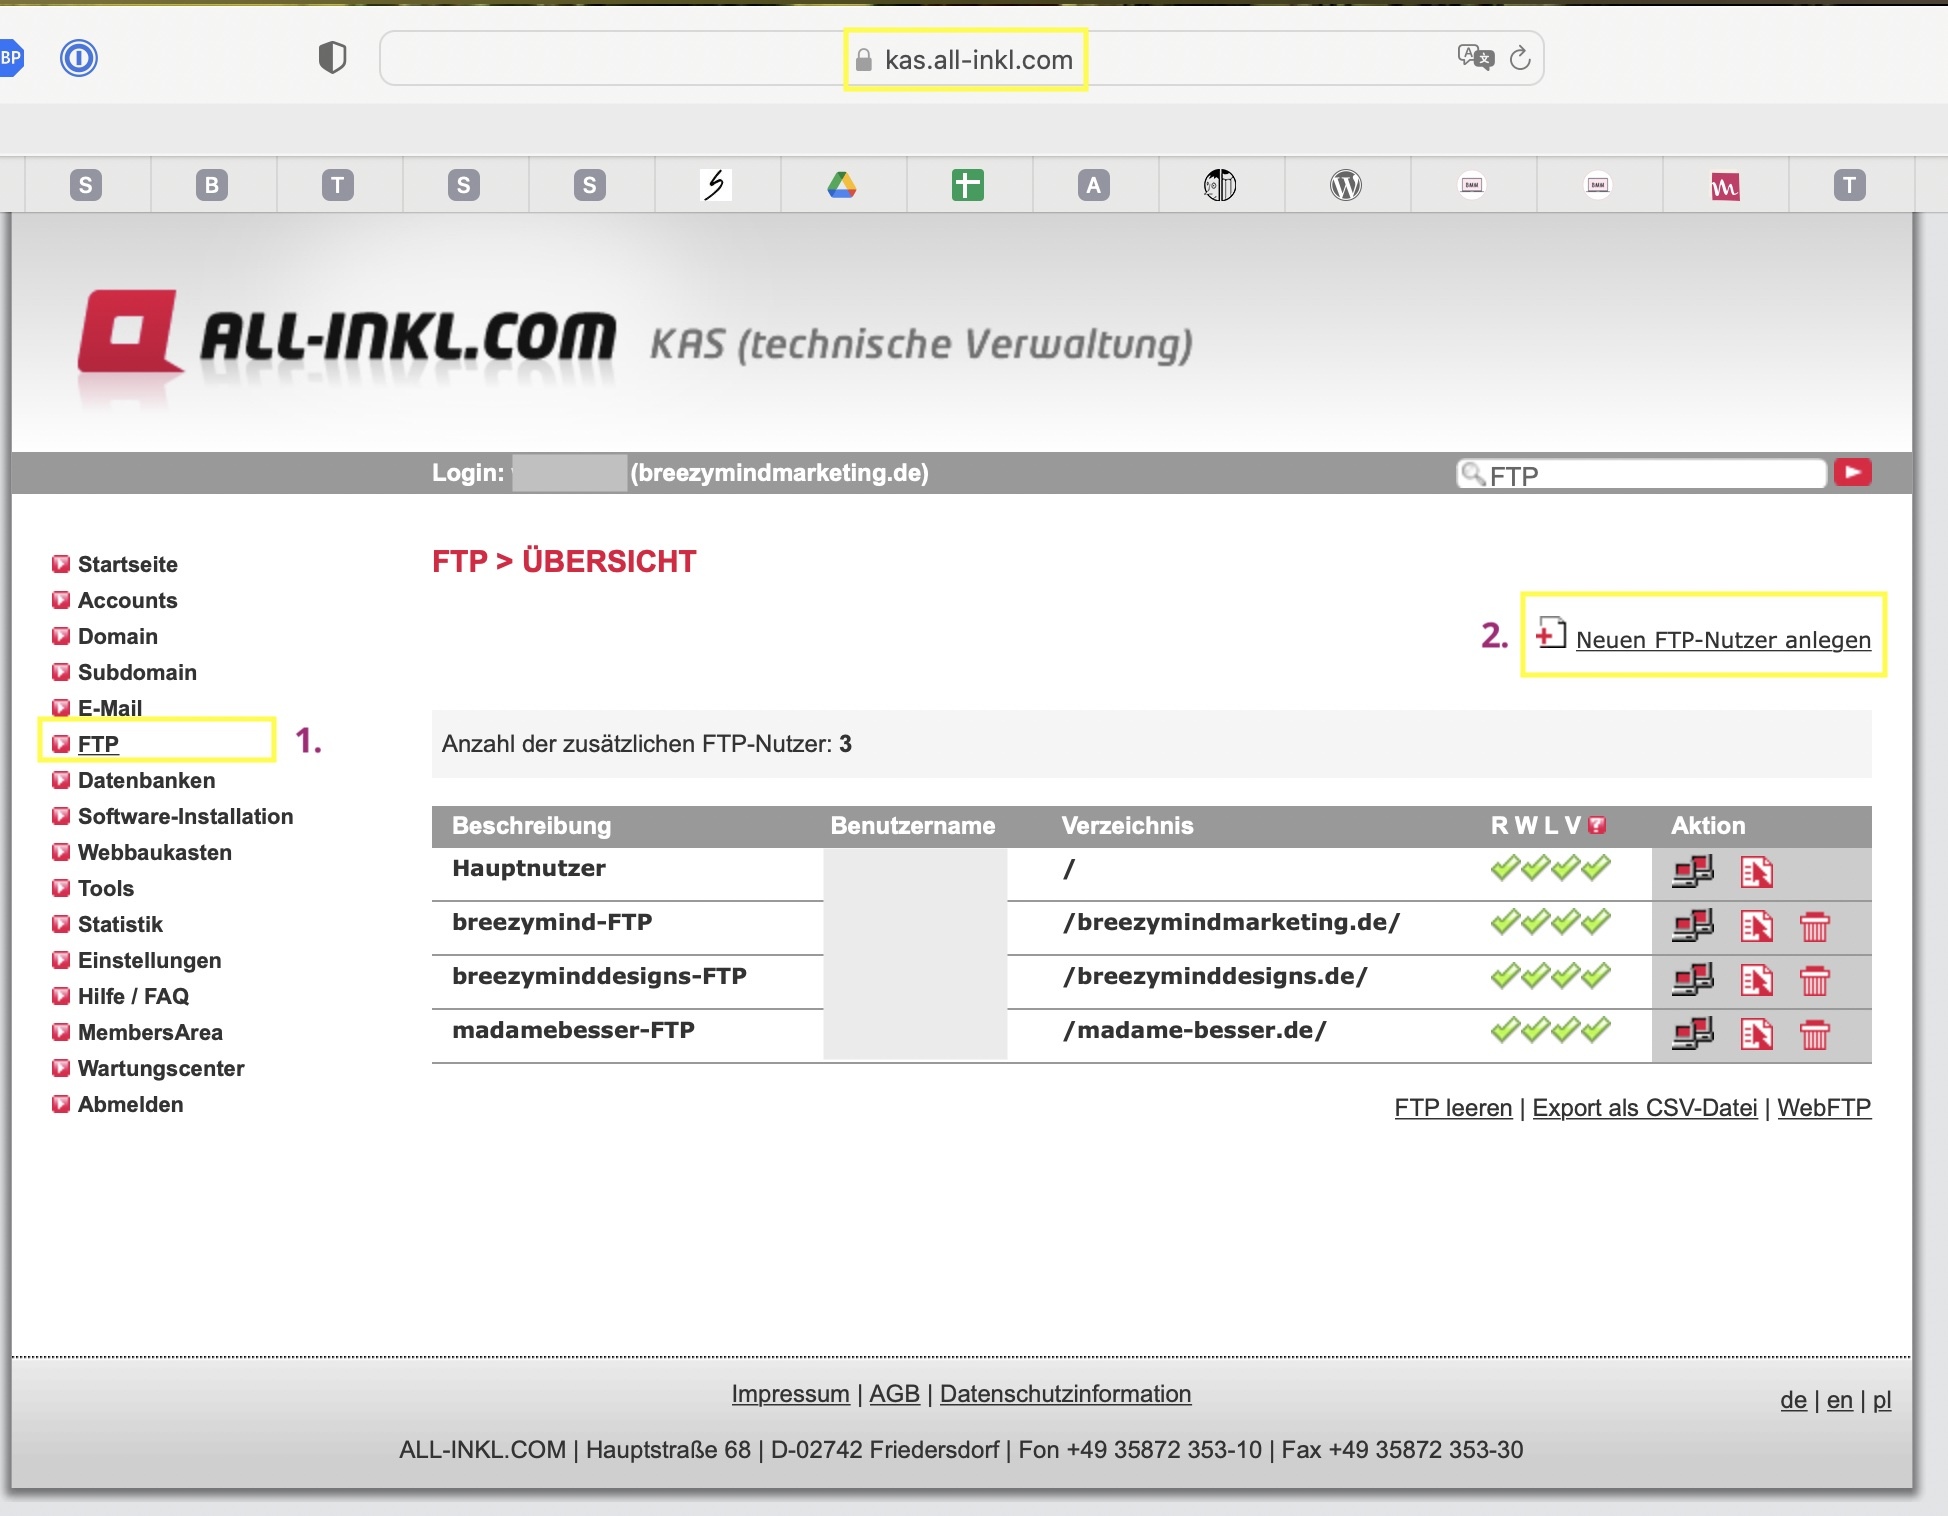Screen dimensions: 1948x1516
Task: Open MembersArea in the sidebar
Action: (x=150, y=1032)
